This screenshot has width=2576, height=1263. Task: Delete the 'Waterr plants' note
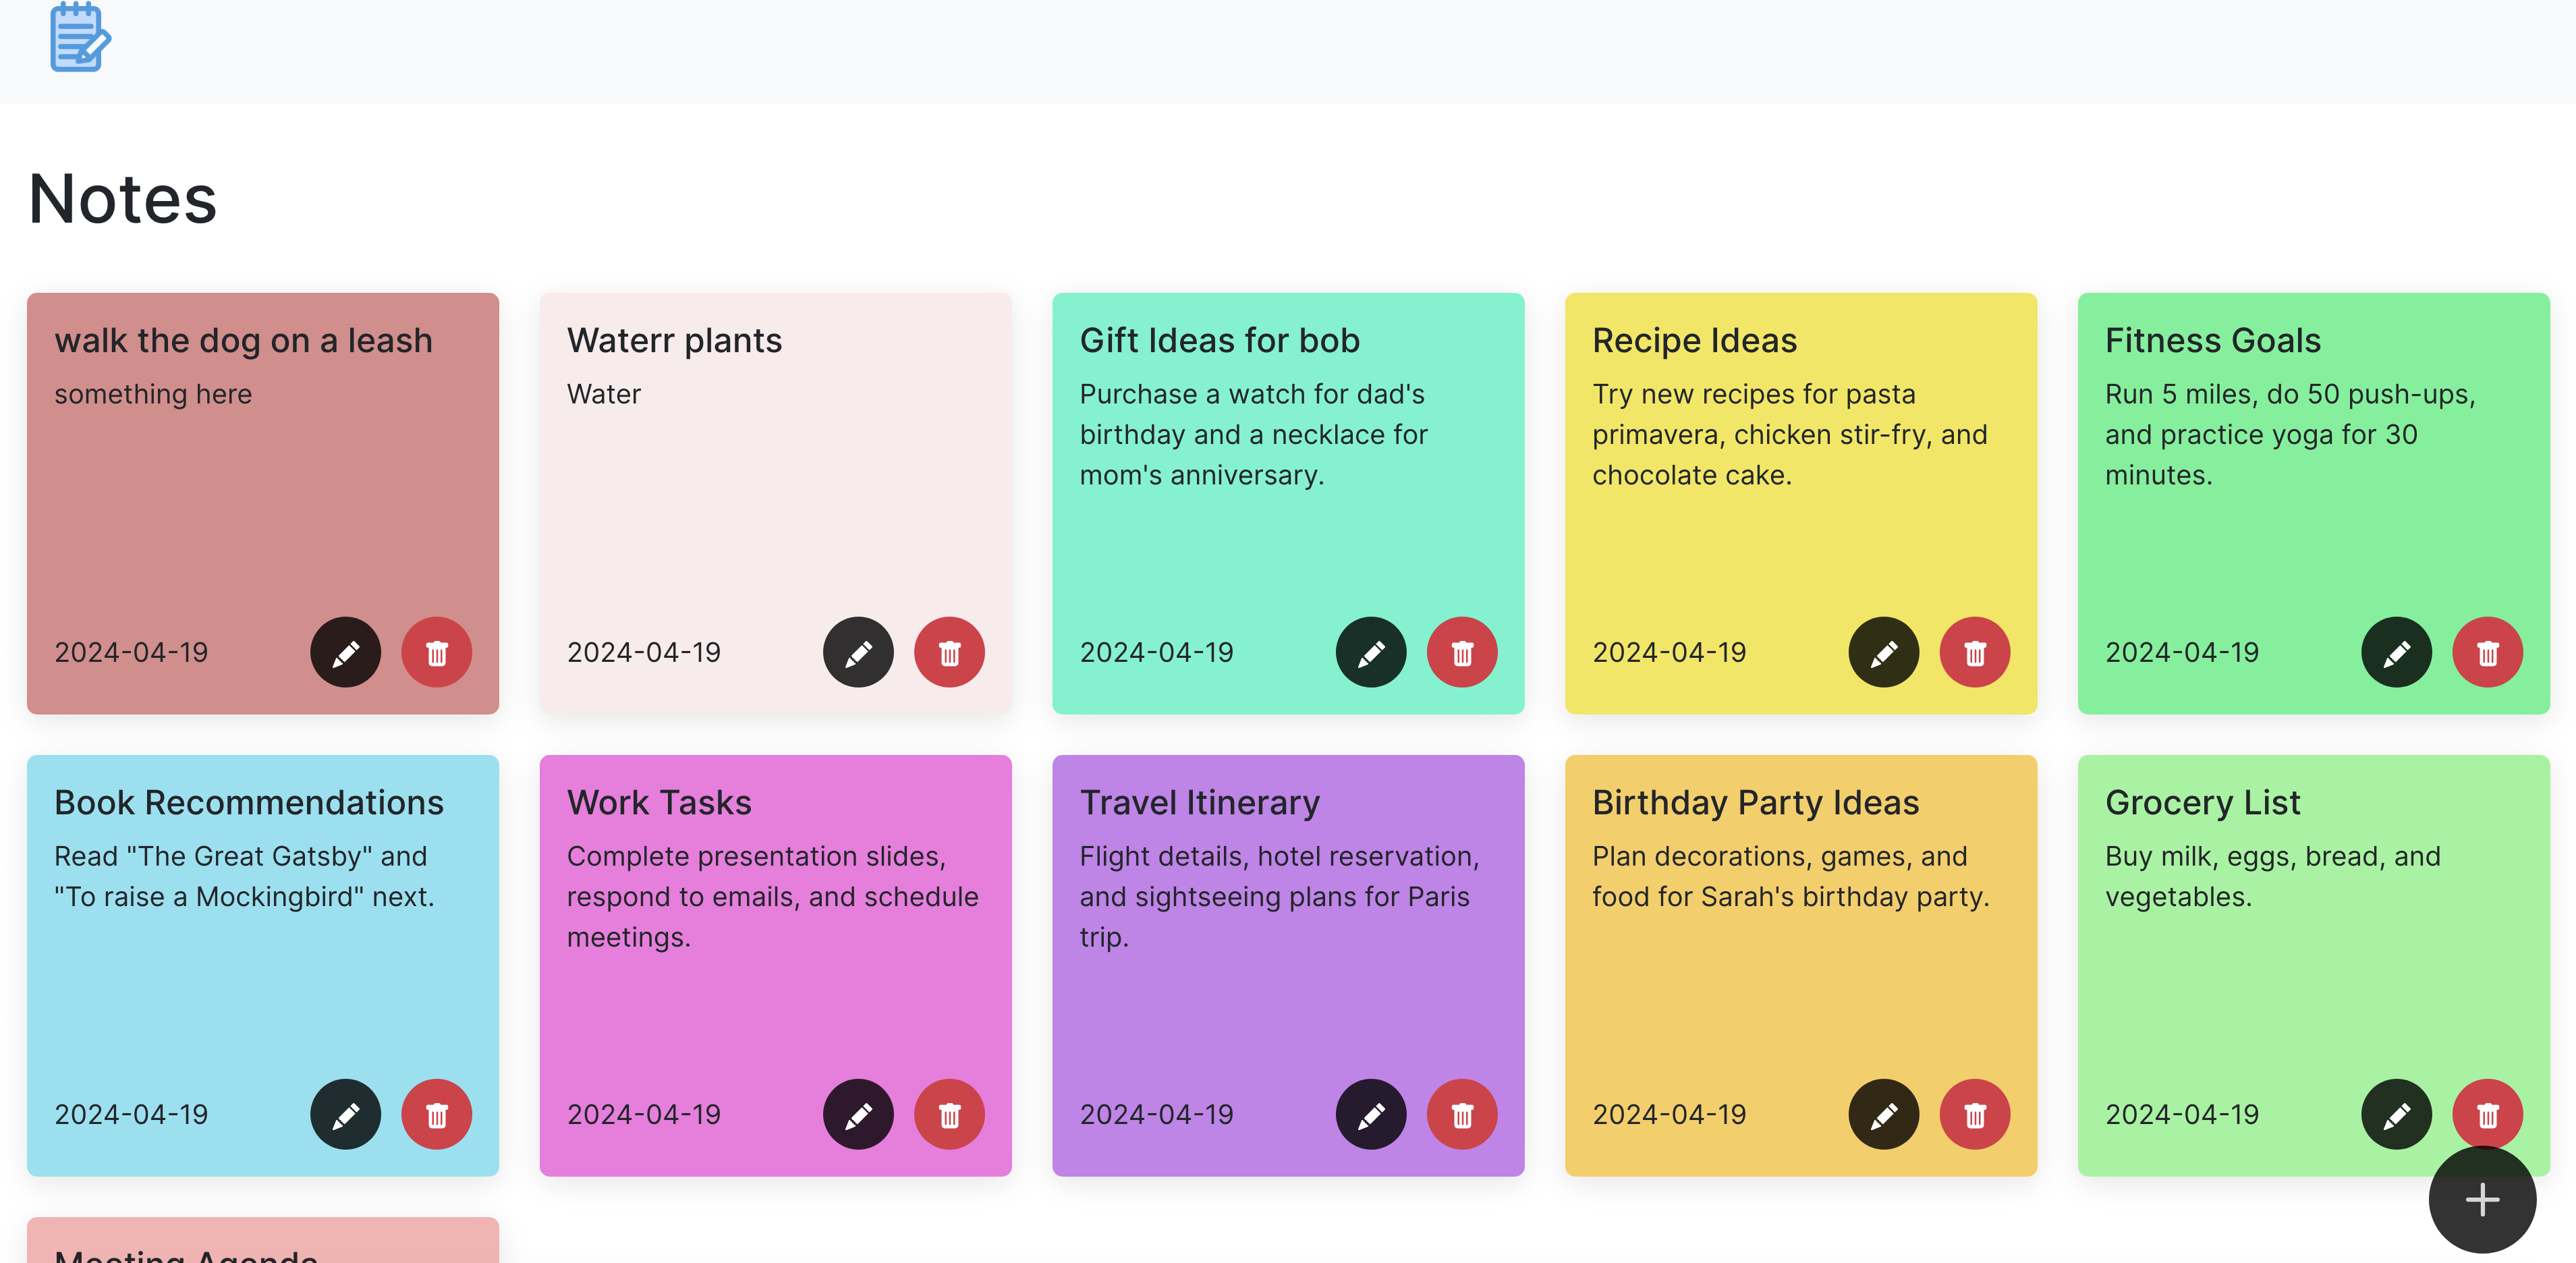pos(949,652)
